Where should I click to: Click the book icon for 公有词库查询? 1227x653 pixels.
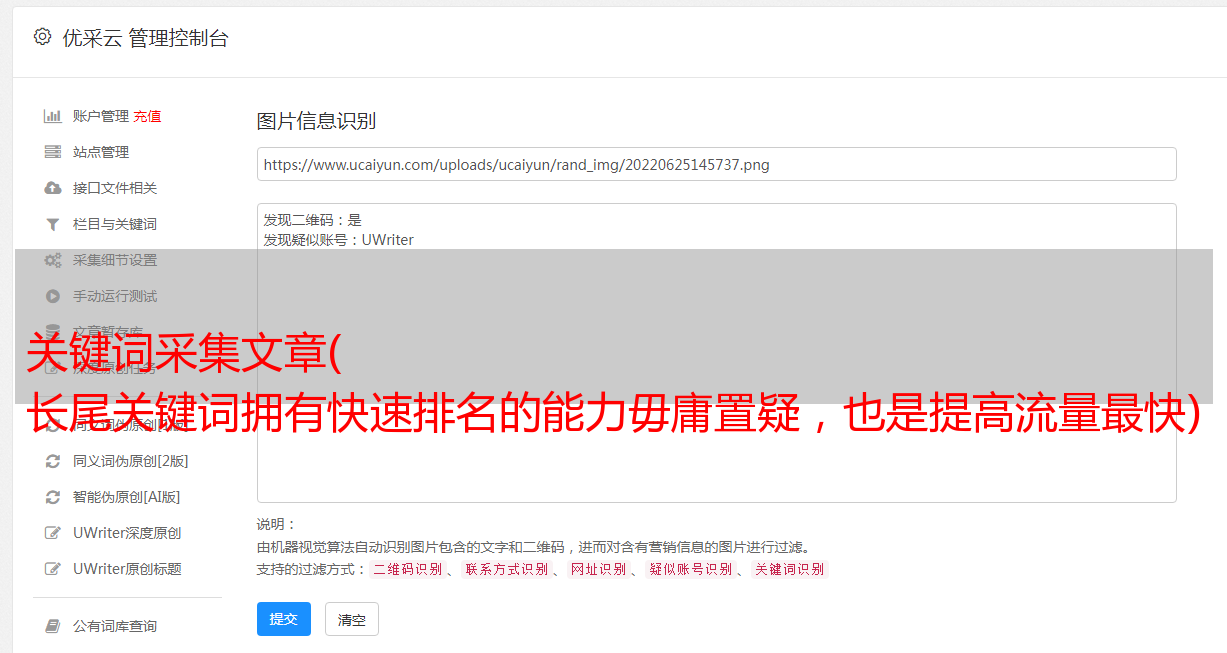click(53, 626)
